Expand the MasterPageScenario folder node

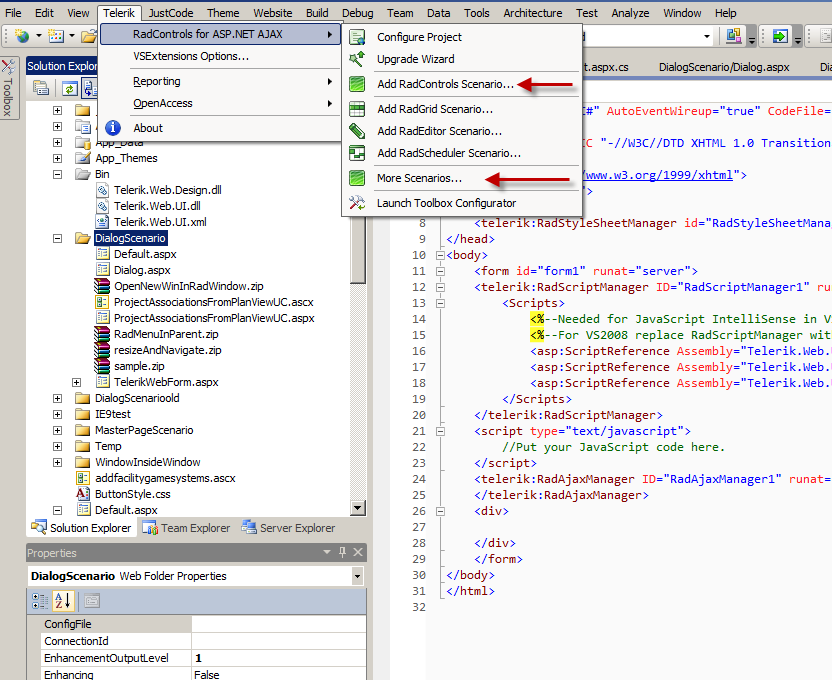pyautogui.click(x=59, y=430)
